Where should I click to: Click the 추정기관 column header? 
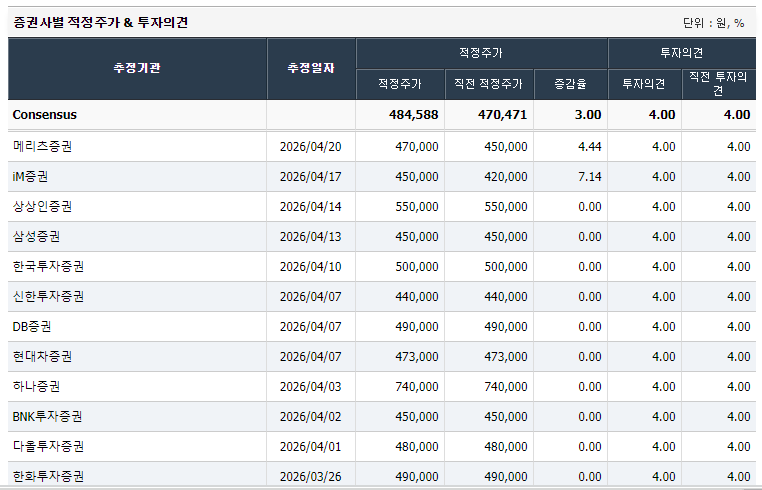tap(137, 68)
